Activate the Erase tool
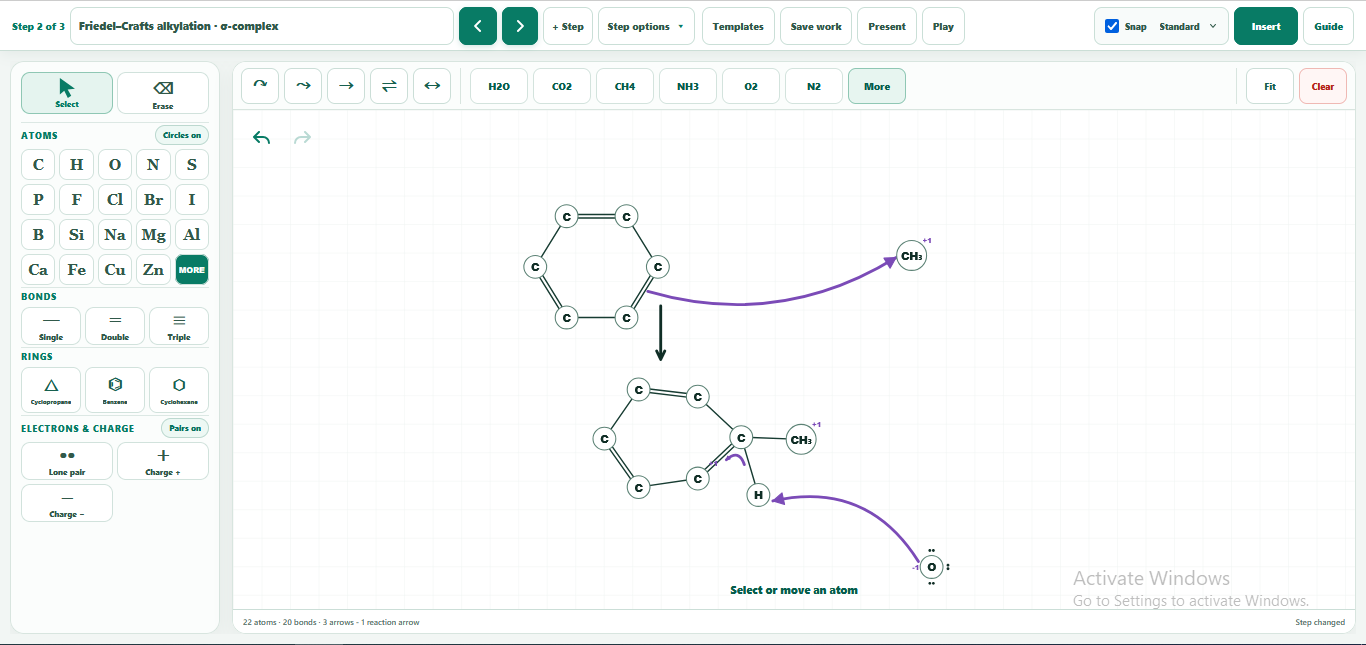 pyautogui.click(x=163, y=93)
